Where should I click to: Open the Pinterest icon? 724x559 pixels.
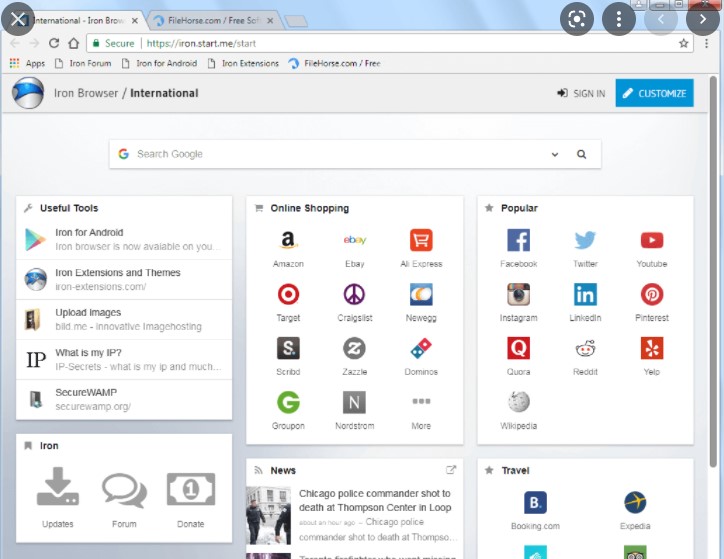(x=652, y=294)
